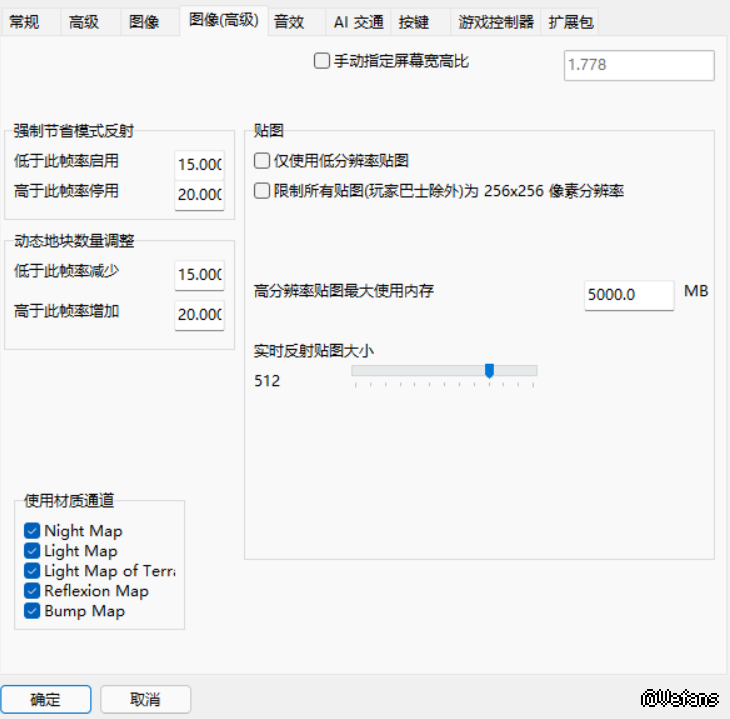Select the 扩展包 tab
This screenshot has height=719, width=730.
(570, 22)
